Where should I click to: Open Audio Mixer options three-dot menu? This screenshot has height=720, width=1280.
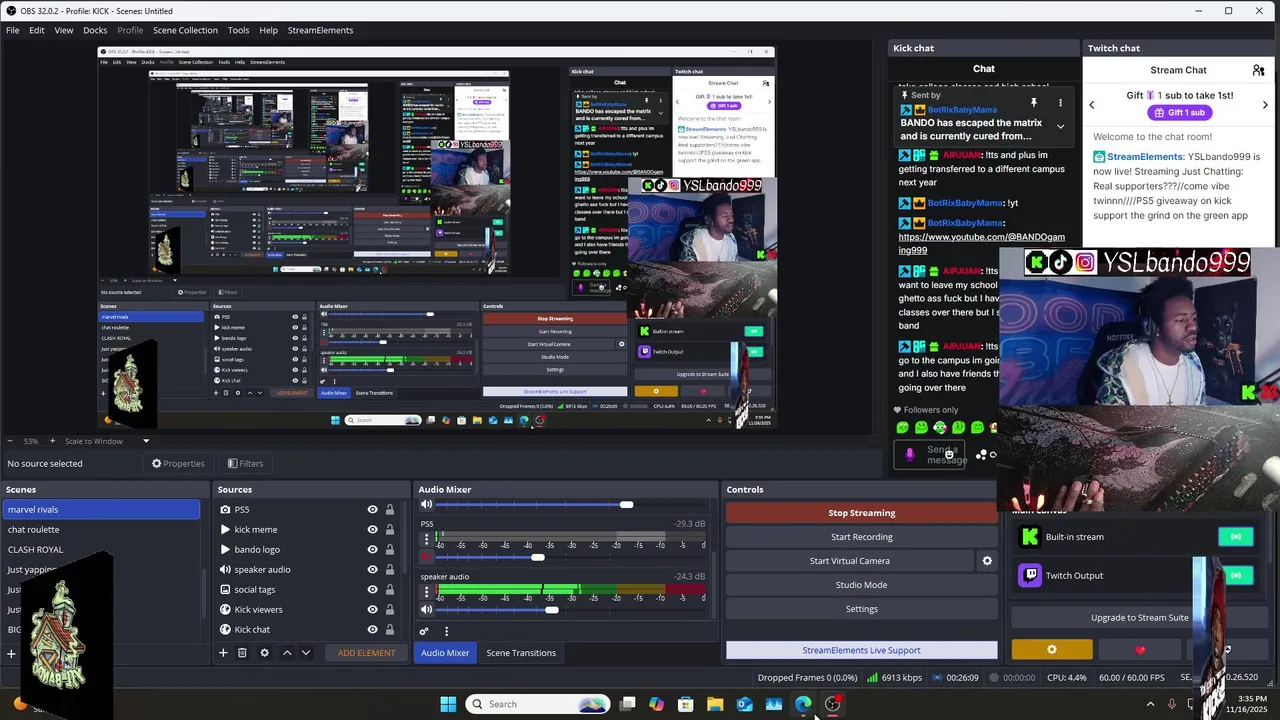click(x=446, y=631)
